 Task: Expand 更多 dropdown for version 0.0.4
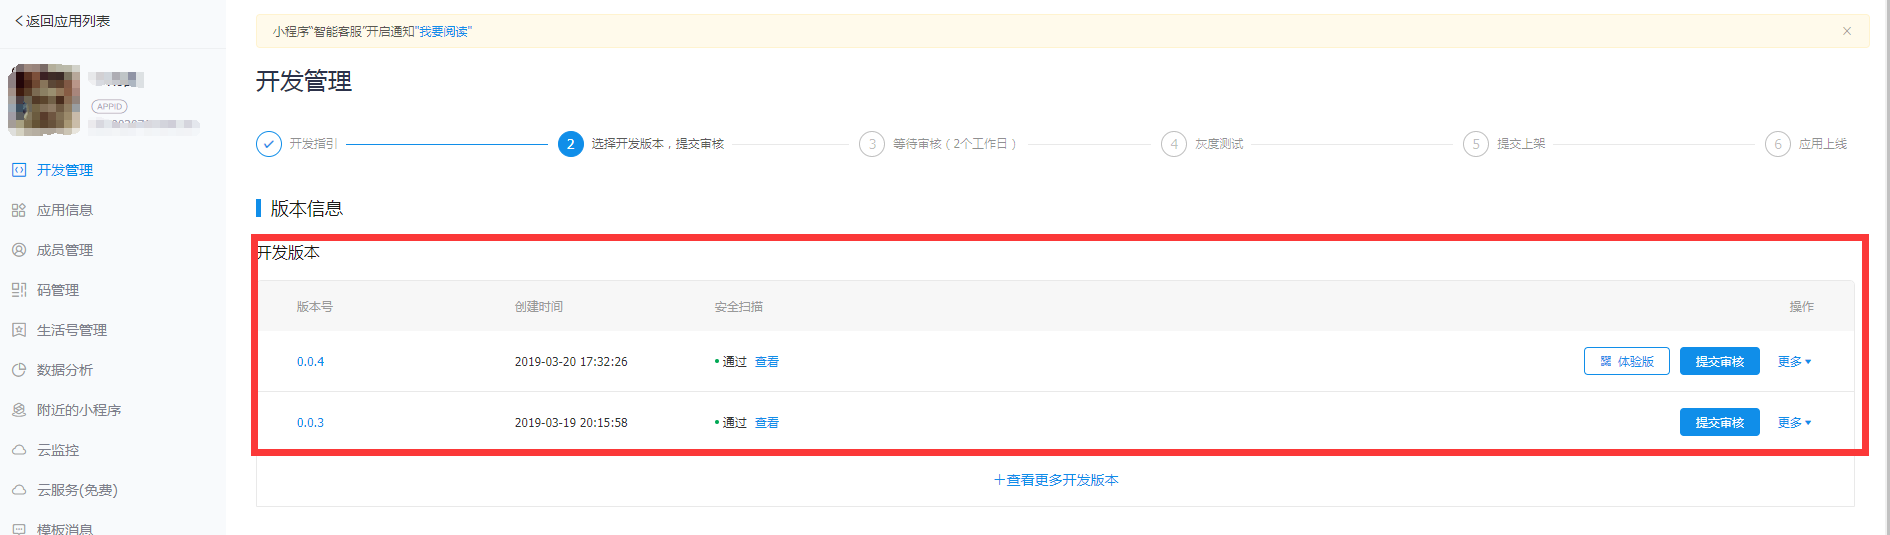tap(1794, 362)
